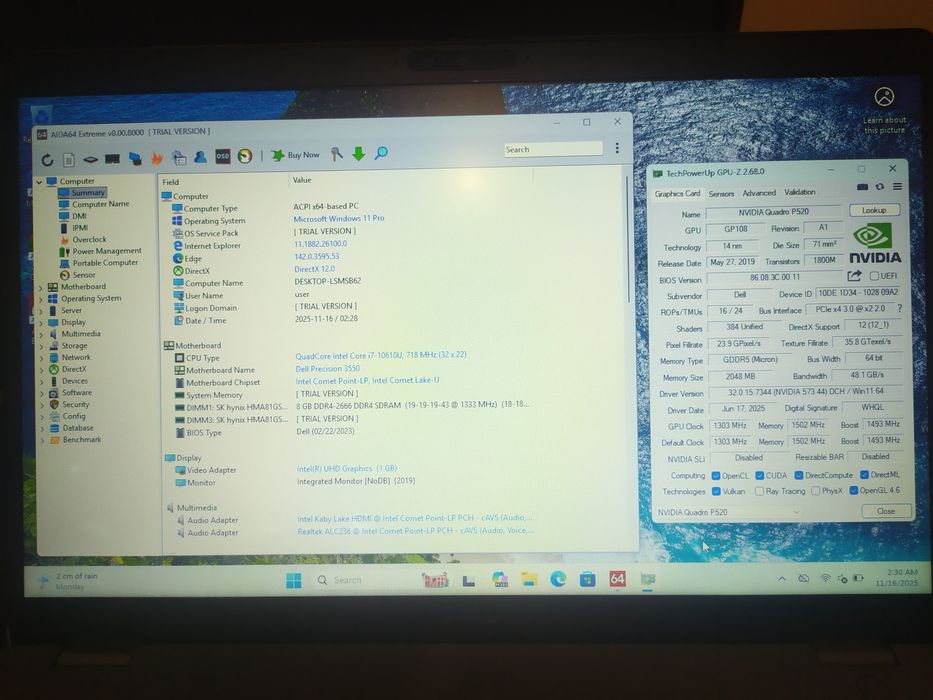
Task: Launch the flame stability test icon
Action: [x=157, y=158]
